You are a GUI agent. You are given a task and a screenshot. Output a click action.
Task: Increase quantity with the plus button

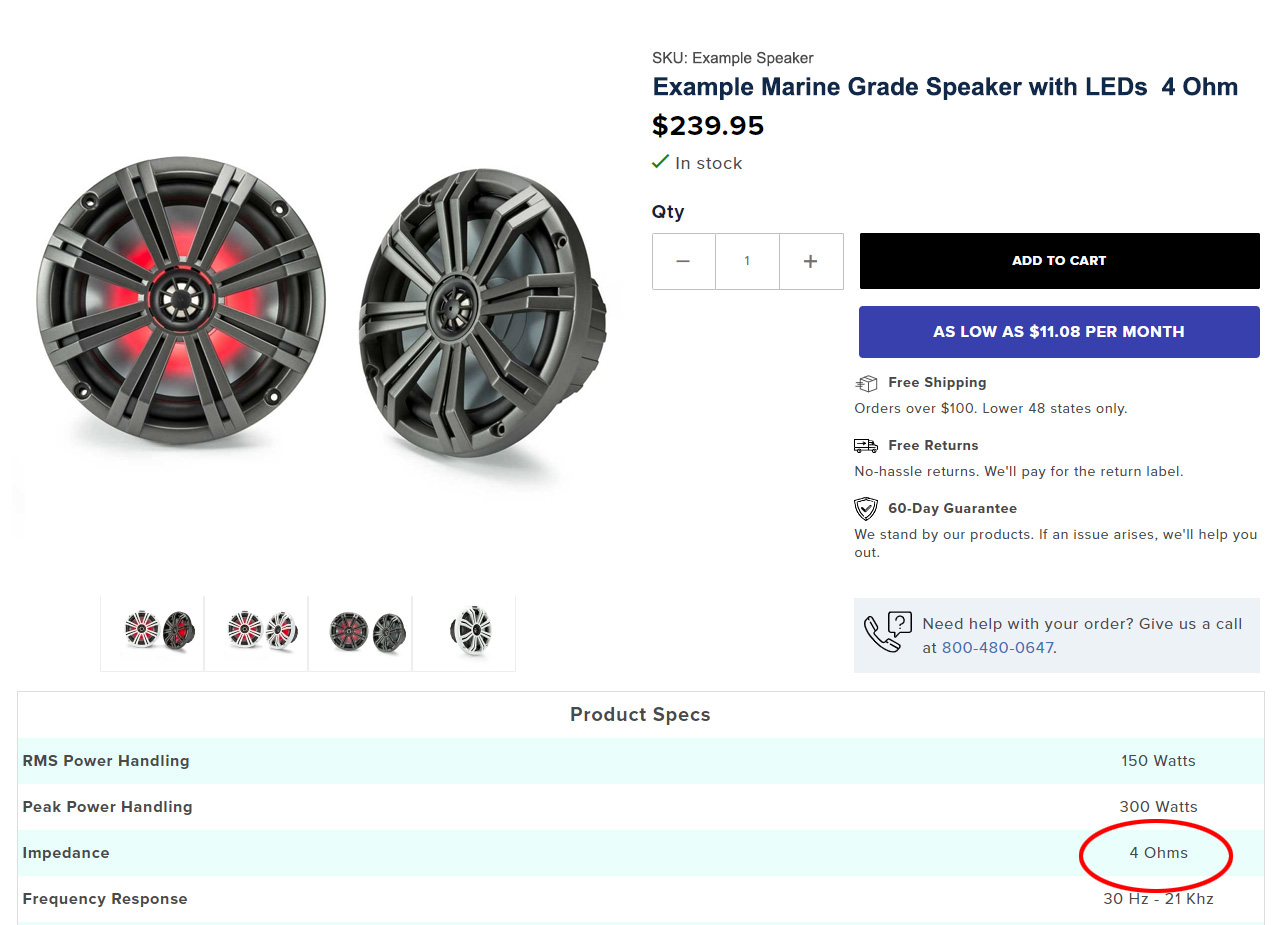tap(811, 261)
